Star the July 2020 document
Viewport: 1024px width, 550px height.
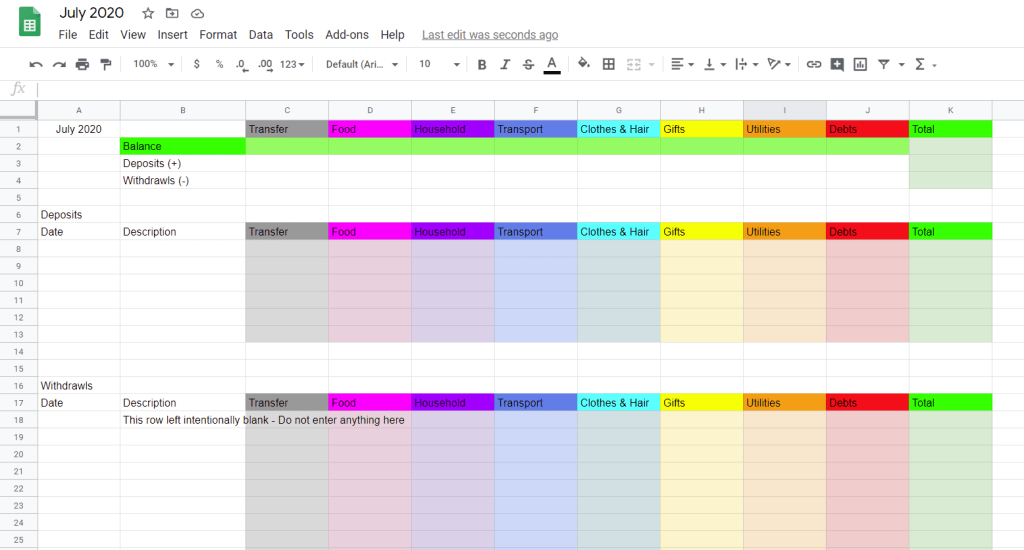tap(148, 13)
